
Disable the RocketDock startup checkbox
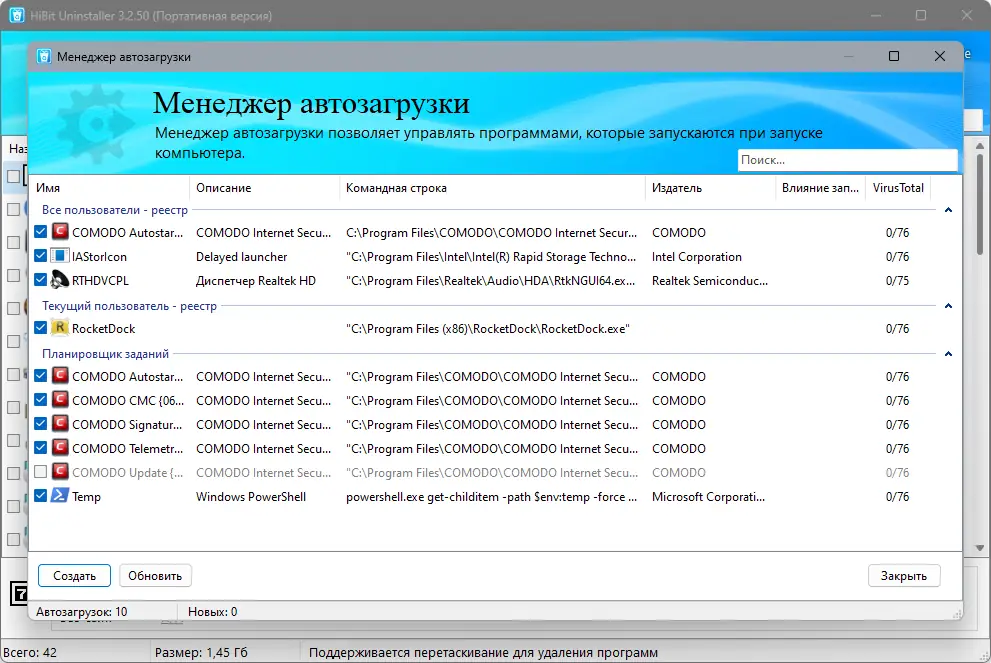pos(40,327)
